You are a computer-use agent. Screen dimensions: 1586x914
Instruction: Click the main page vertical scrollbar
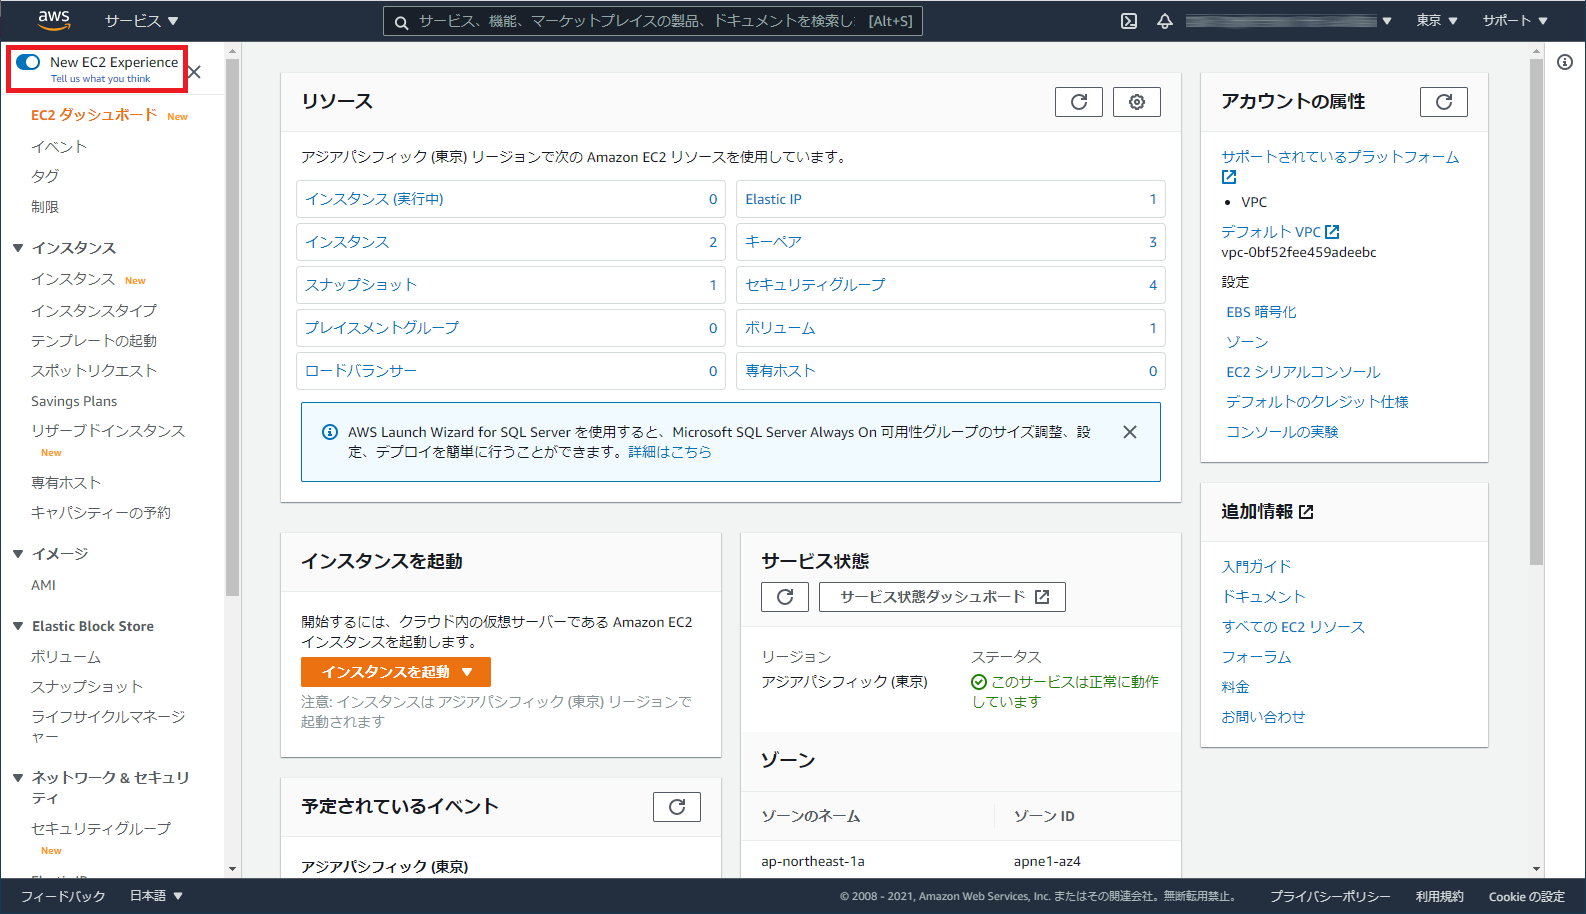[x=1536, y=310]
